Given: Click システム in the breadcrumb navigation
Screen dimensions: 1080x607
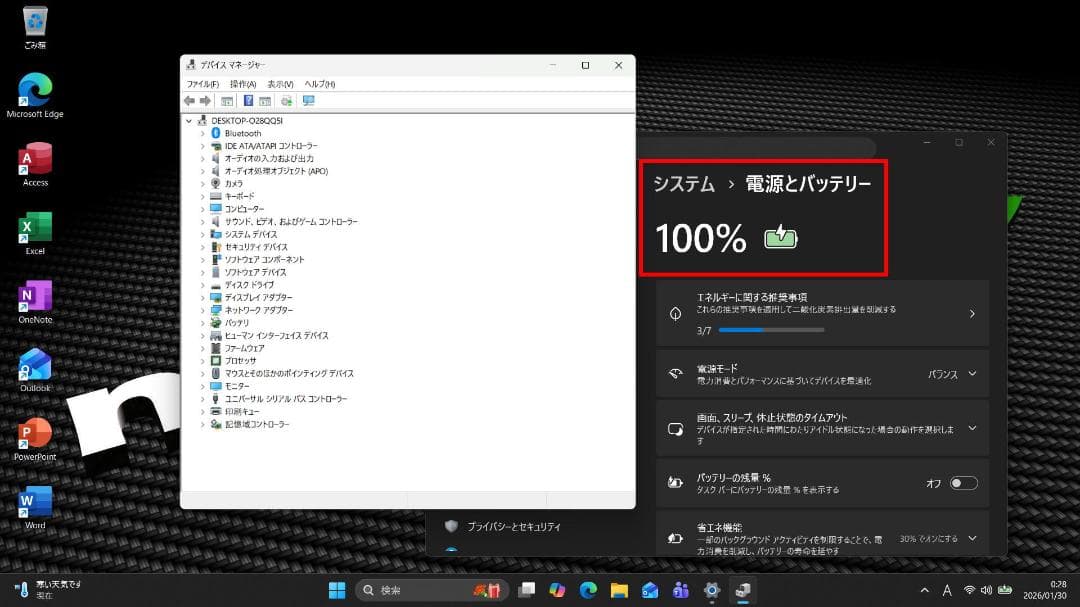Looking at the screenshot, I should tap(683, 184).
